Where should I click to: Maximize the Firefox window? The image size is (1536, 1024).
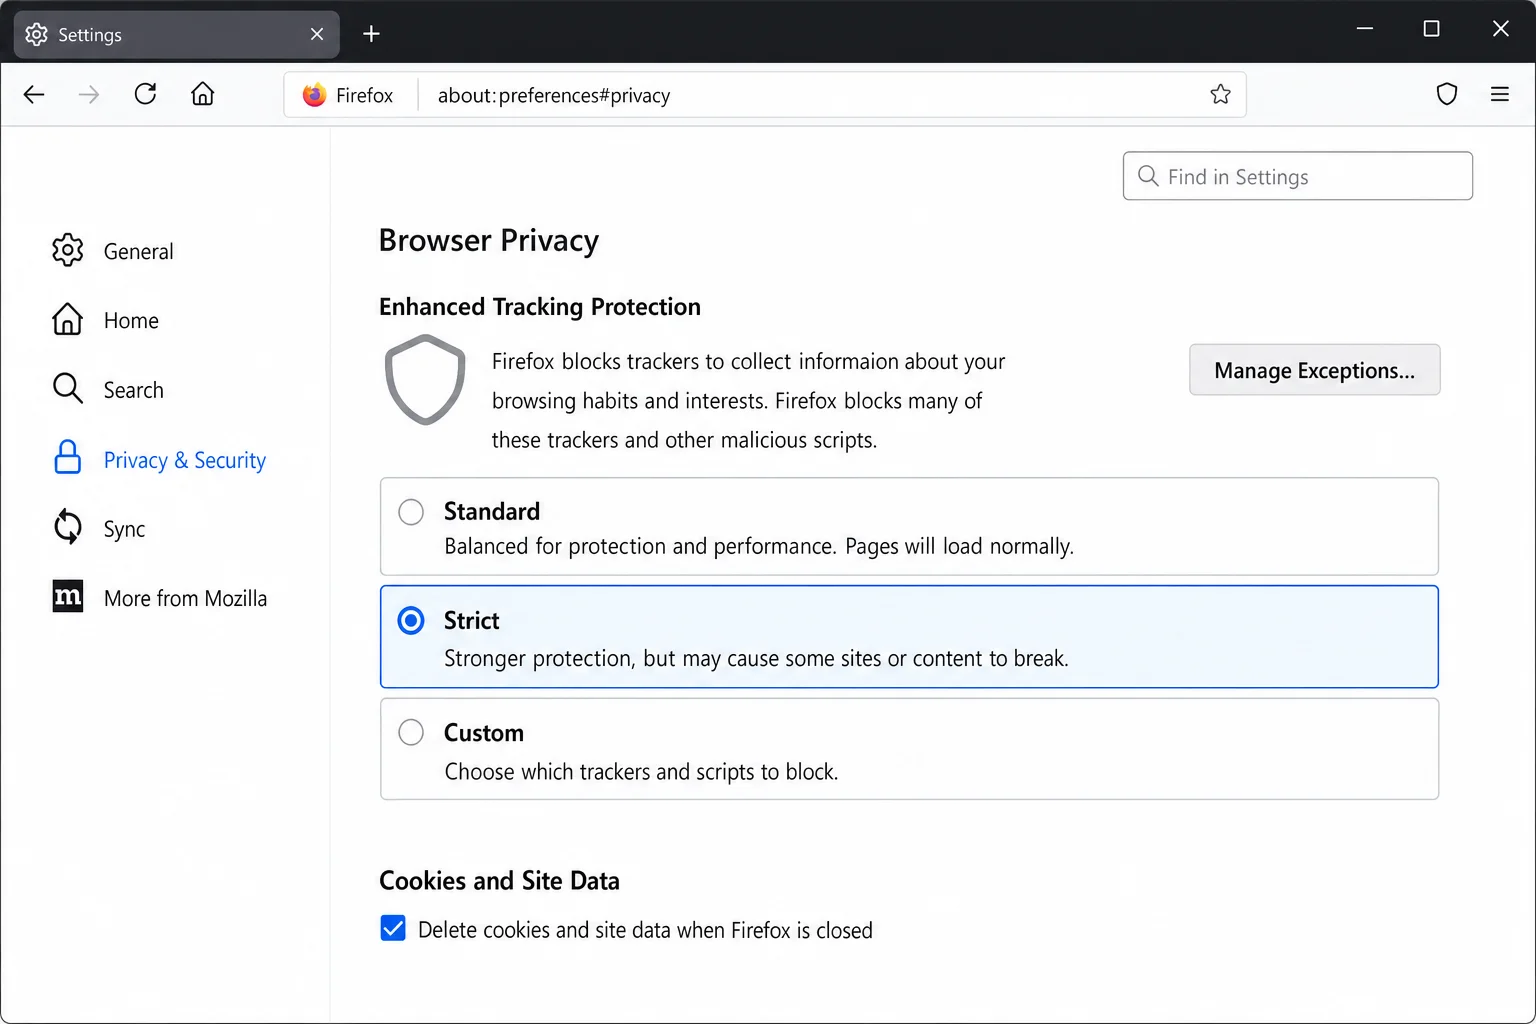pos(1431,29)
